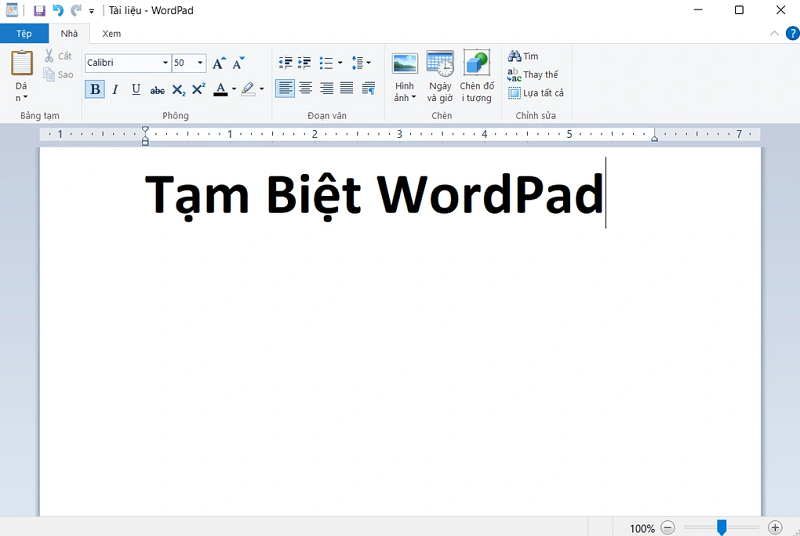800x536 pixels.
Task: Click the WordPad application icon in title bar
Action: coord(12,10)
